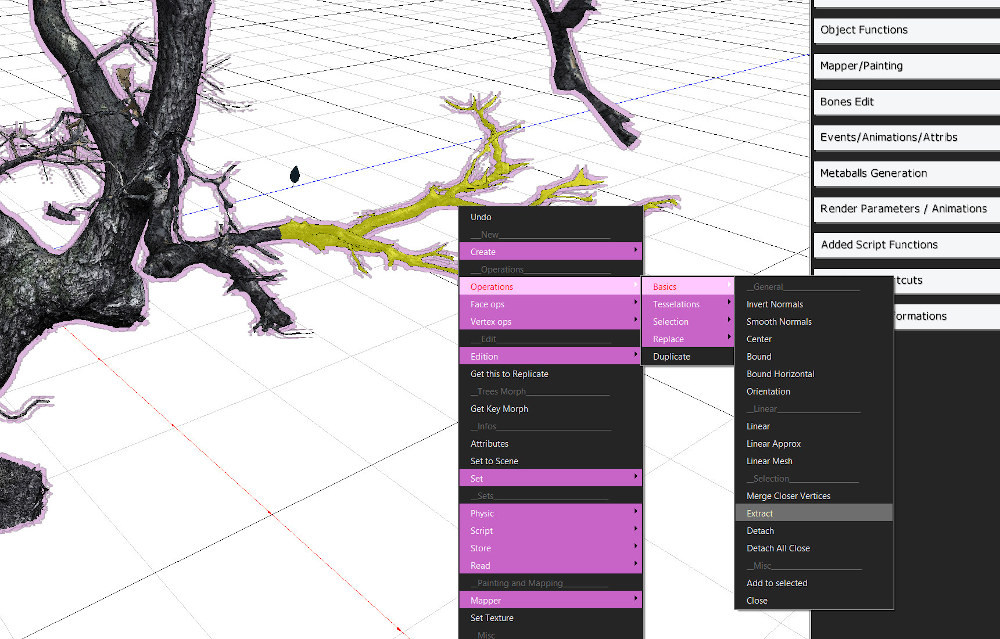Click Duplicate in the Operations submenu

pyautogui.click(x=688, y=356)
